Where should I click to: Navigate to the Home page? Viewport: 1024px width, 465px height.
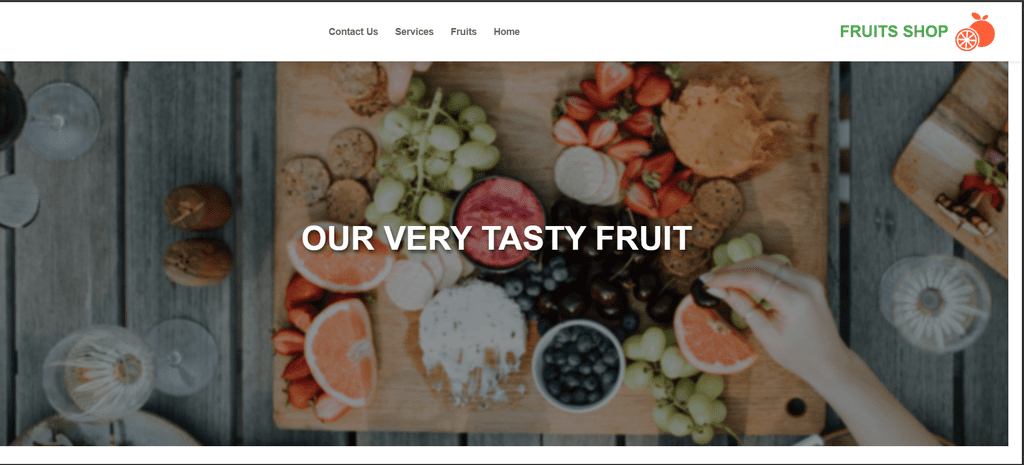(x=507, y=31)
